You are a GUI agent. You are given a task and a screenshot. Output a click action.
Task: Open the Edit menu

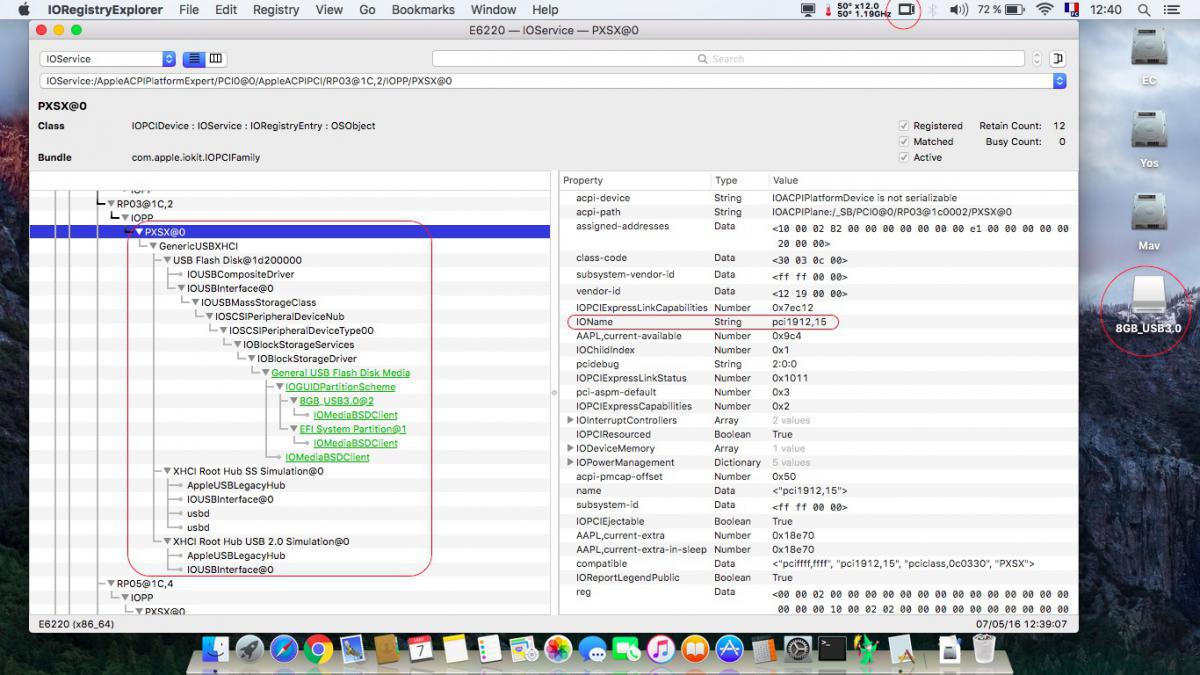coord(226,10)
